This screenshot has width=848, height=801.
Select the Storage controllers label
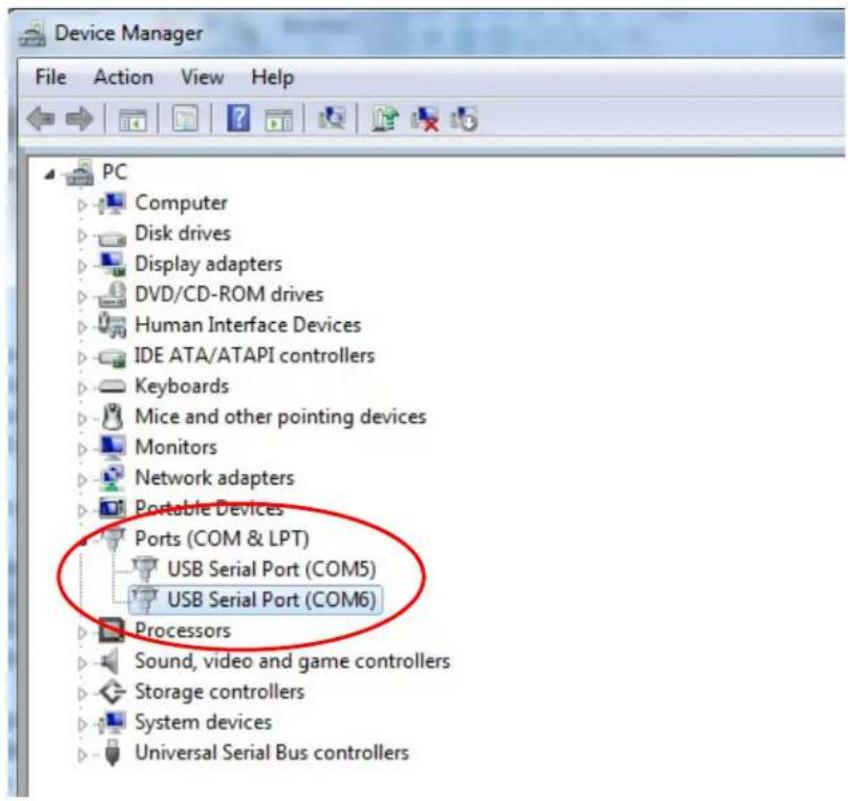[x=220, y=692]
